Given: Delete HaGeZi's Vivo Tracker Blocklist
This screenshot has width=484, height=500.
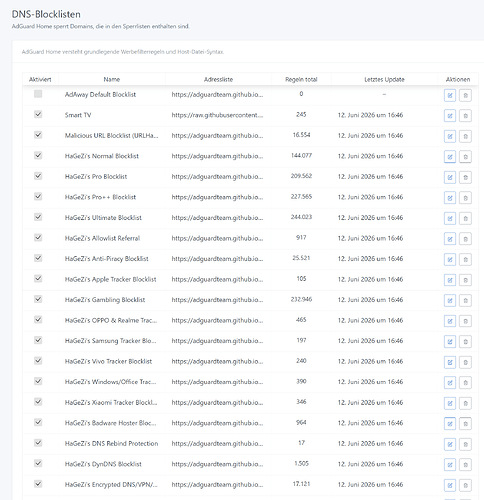Looking at the screenshot, I should 465,362.
